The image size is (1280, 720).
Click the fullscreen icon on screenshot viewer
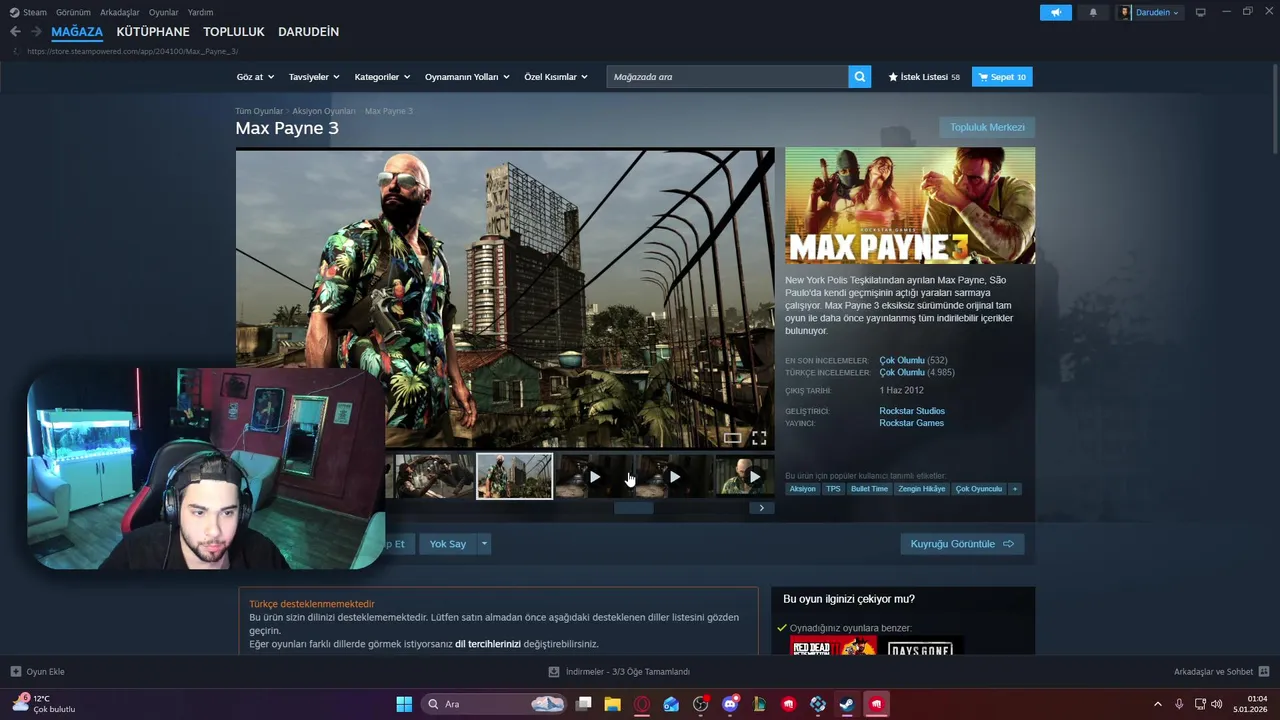click(x=759, y=438)
